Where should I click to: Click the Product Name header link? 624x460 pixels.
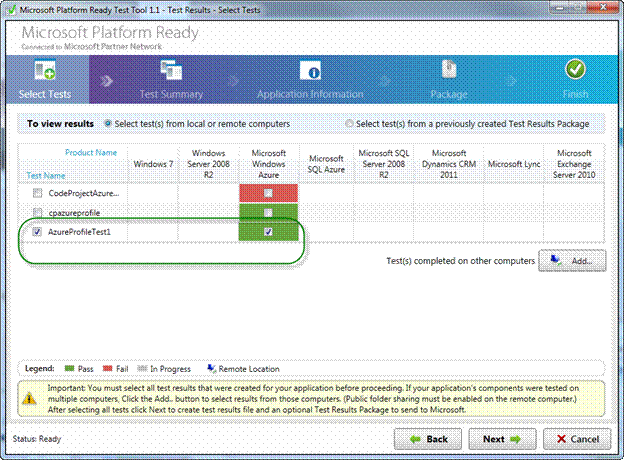point(91,152)
